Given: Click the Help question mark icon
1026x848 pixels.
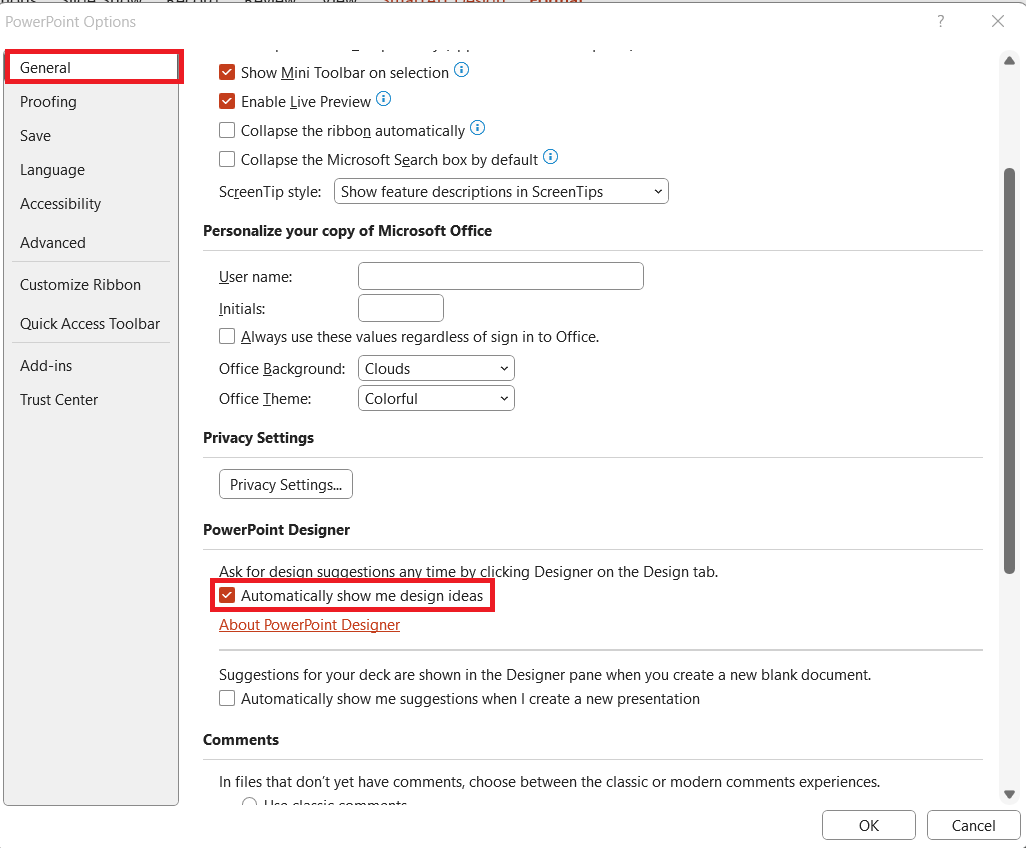Looking at the screenshot, I should (940, 22).
